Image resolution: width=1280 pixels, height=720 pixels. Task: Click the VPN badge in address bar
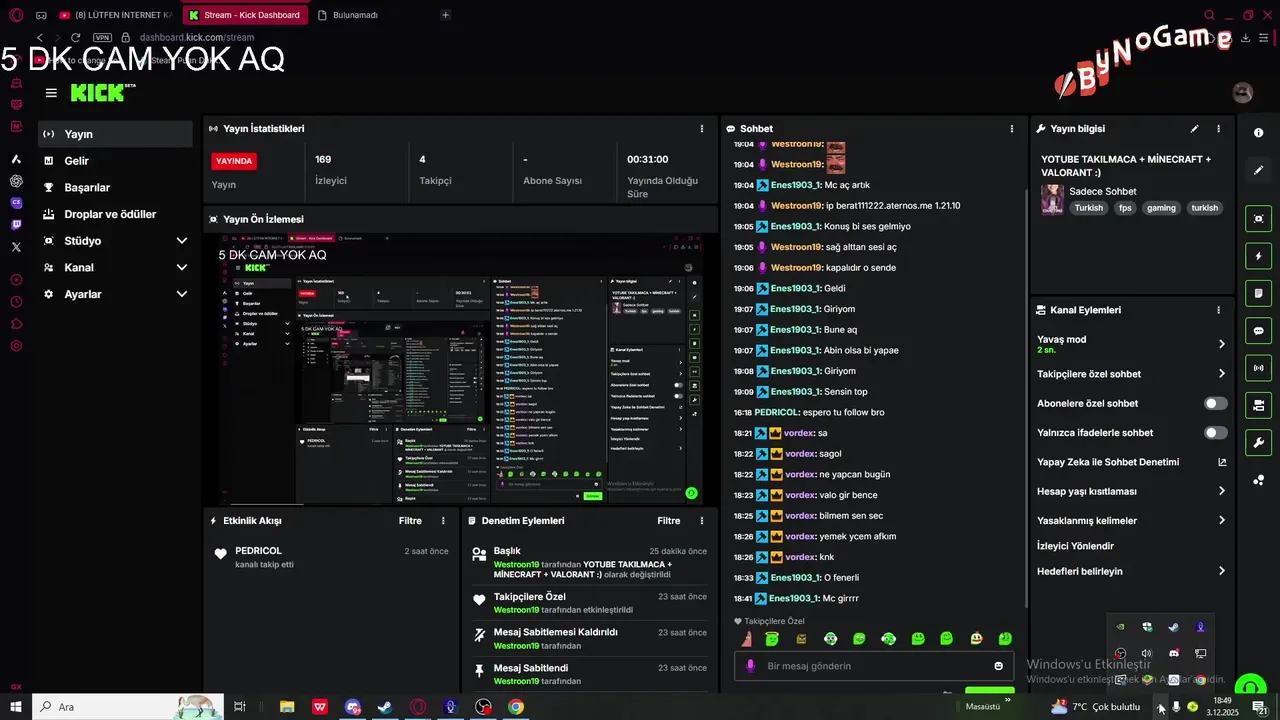102,38
